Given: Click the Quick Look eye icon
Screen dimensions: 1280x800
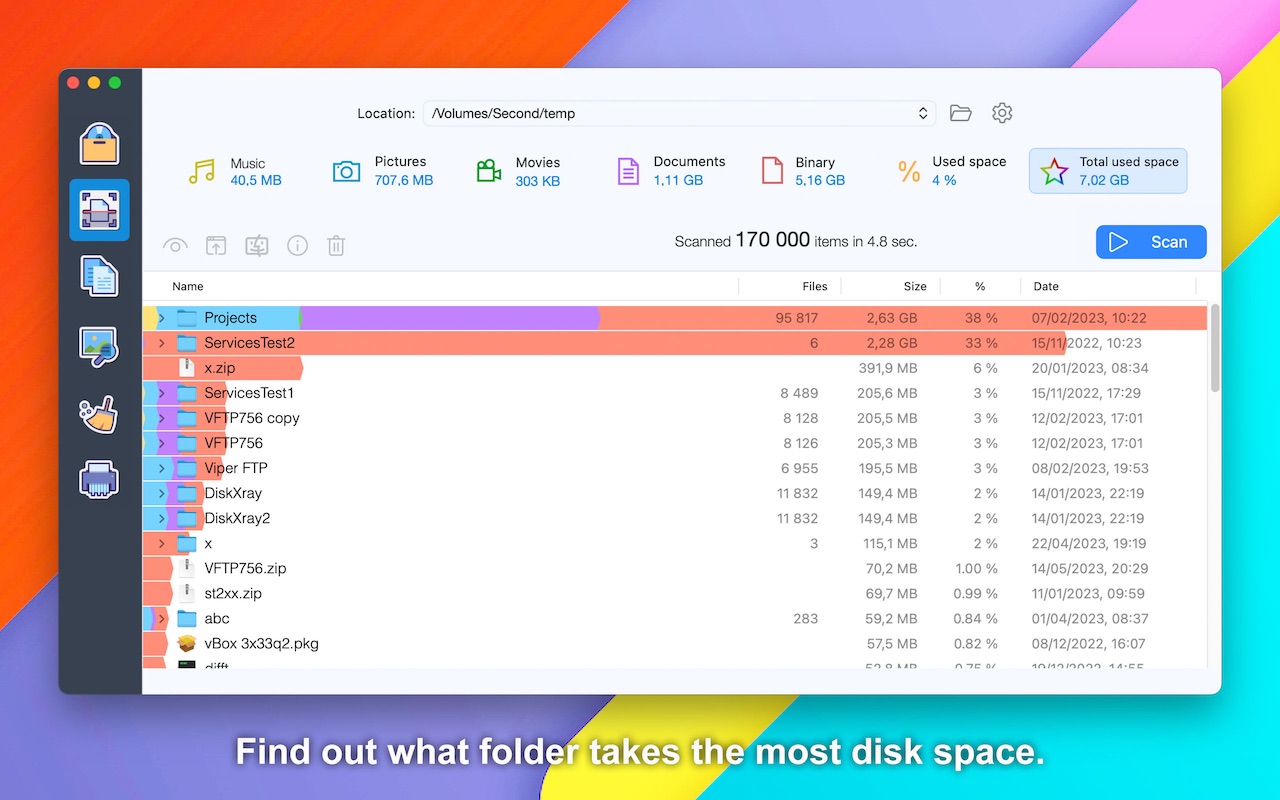Looking at the screenshot, I should [x=176, y=245].
